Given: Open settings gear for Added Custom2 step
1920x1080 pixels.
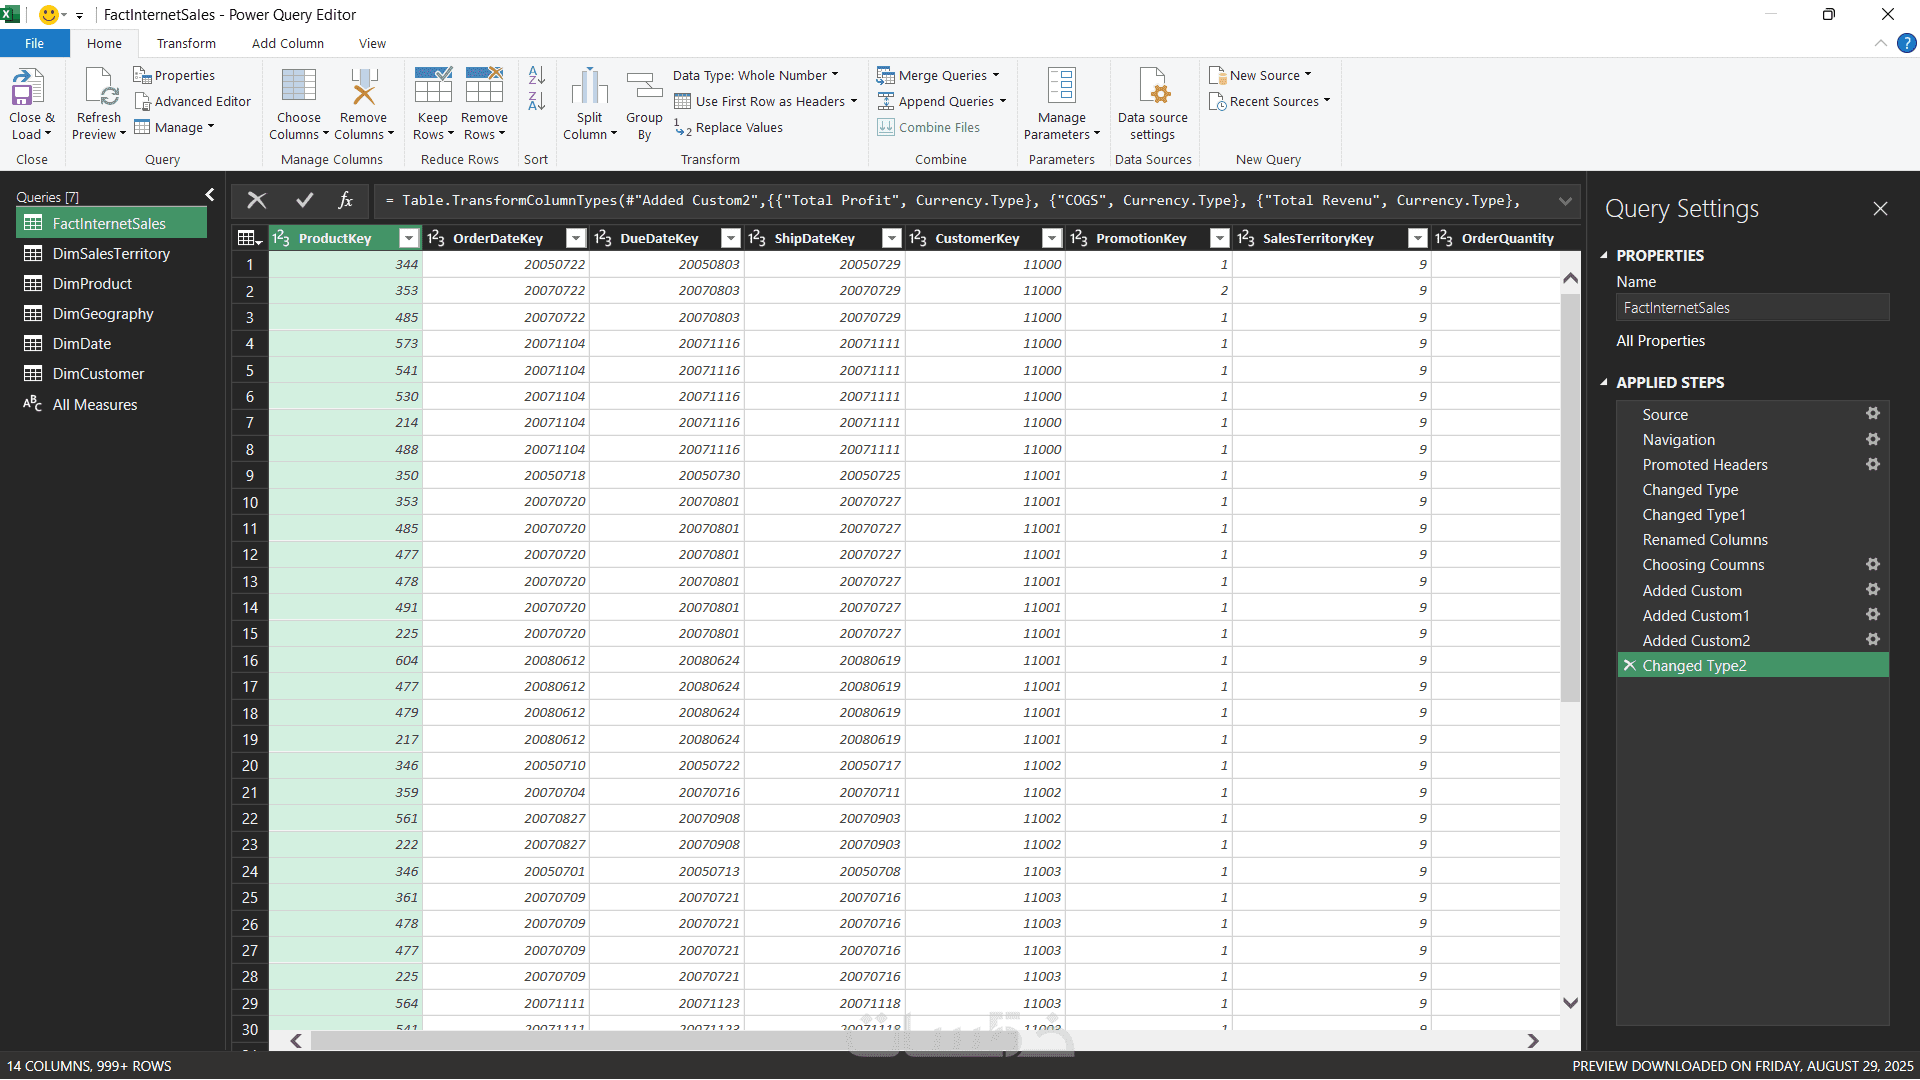Looking at the screenshot, I should pos(1873,640).
